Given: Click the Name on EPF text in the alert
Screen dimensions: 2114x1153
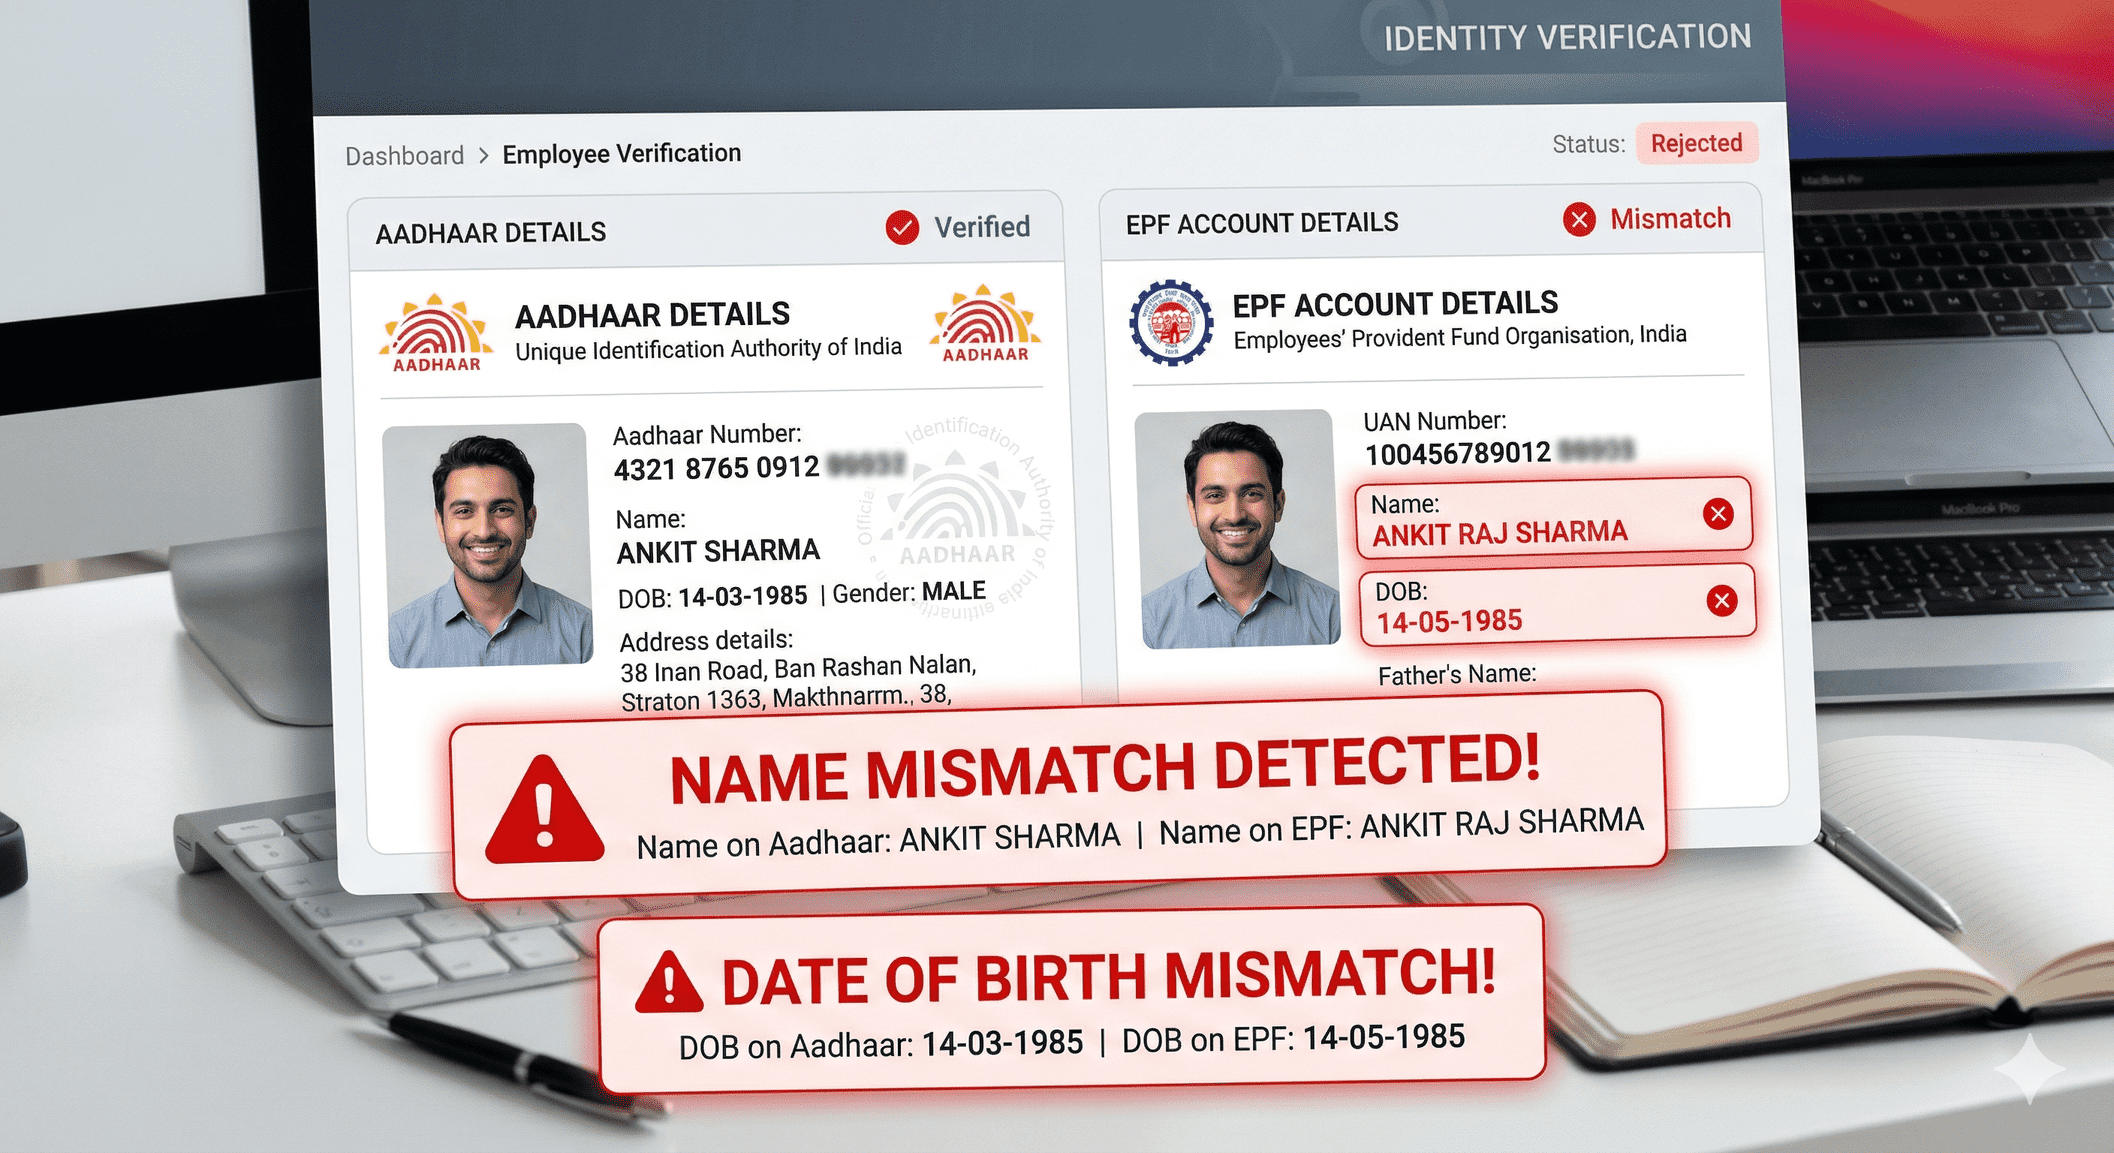Looking at the screenshot, I should point(1401,827).
